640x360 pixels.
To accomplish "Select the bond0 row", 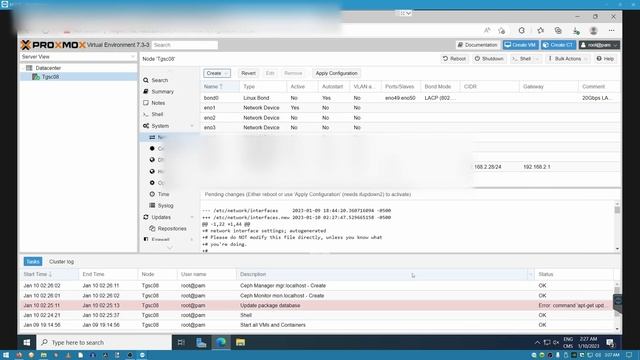I will (410, 98).
